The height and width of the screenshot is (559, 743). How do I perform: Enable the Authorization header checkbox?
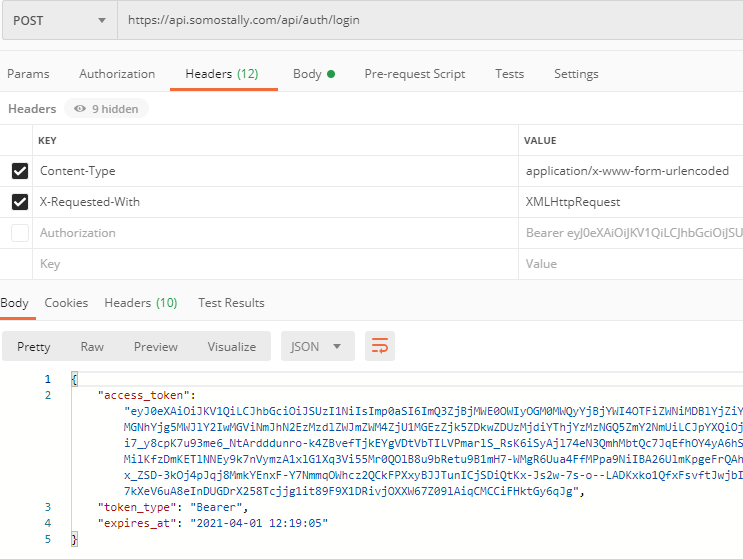point(20,233)
